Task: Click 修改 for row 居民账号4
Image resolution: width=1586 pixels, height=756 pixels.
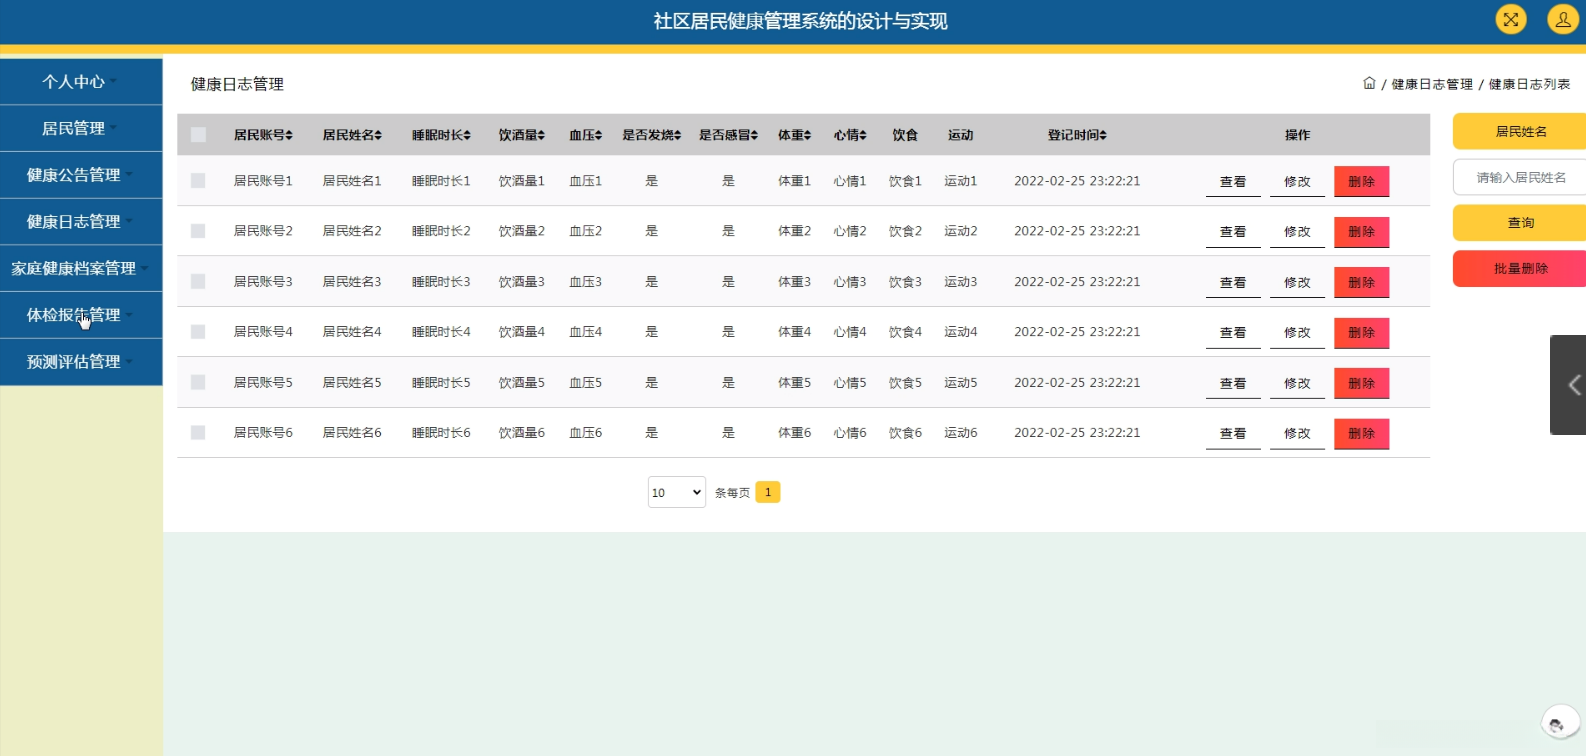Action: coord(1297,333)
